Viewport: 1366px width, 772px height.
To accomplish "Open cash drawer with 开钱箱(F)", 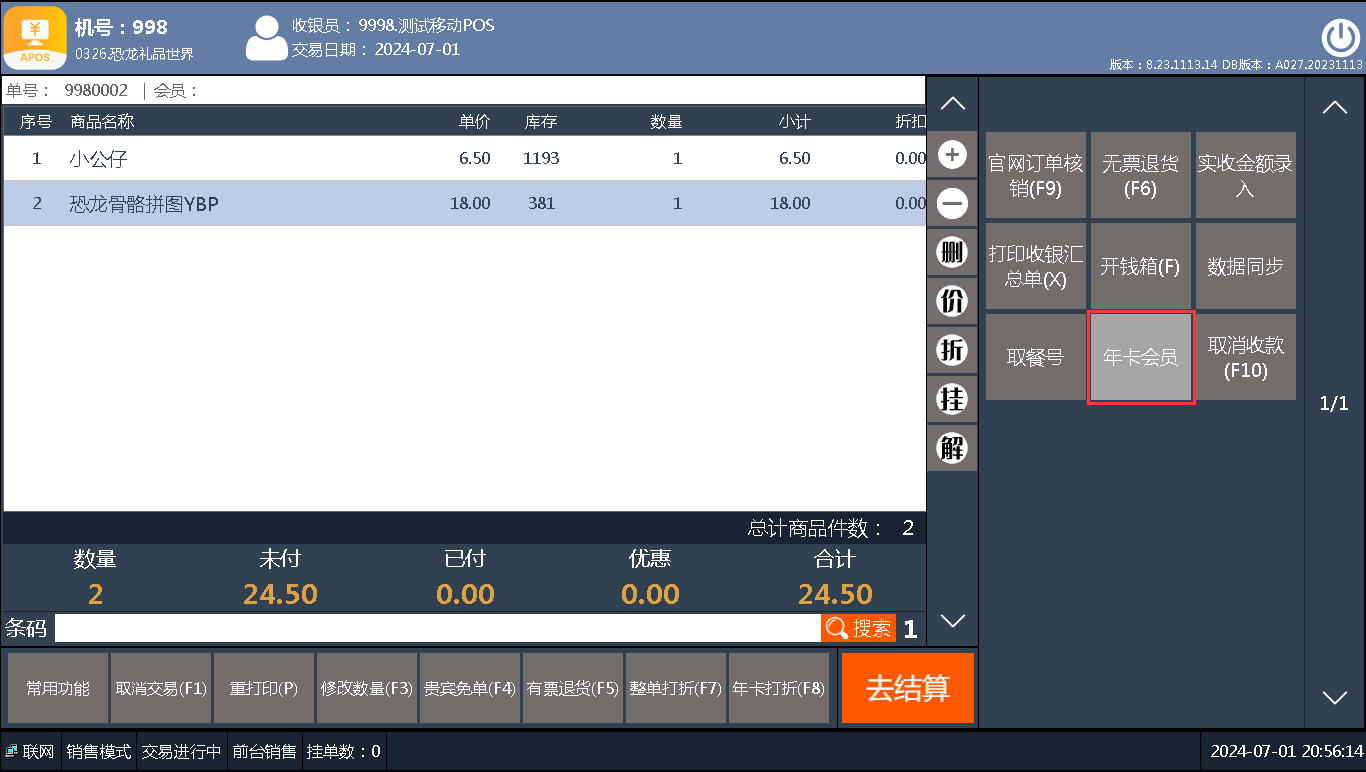I will [x=1141, y=266].
